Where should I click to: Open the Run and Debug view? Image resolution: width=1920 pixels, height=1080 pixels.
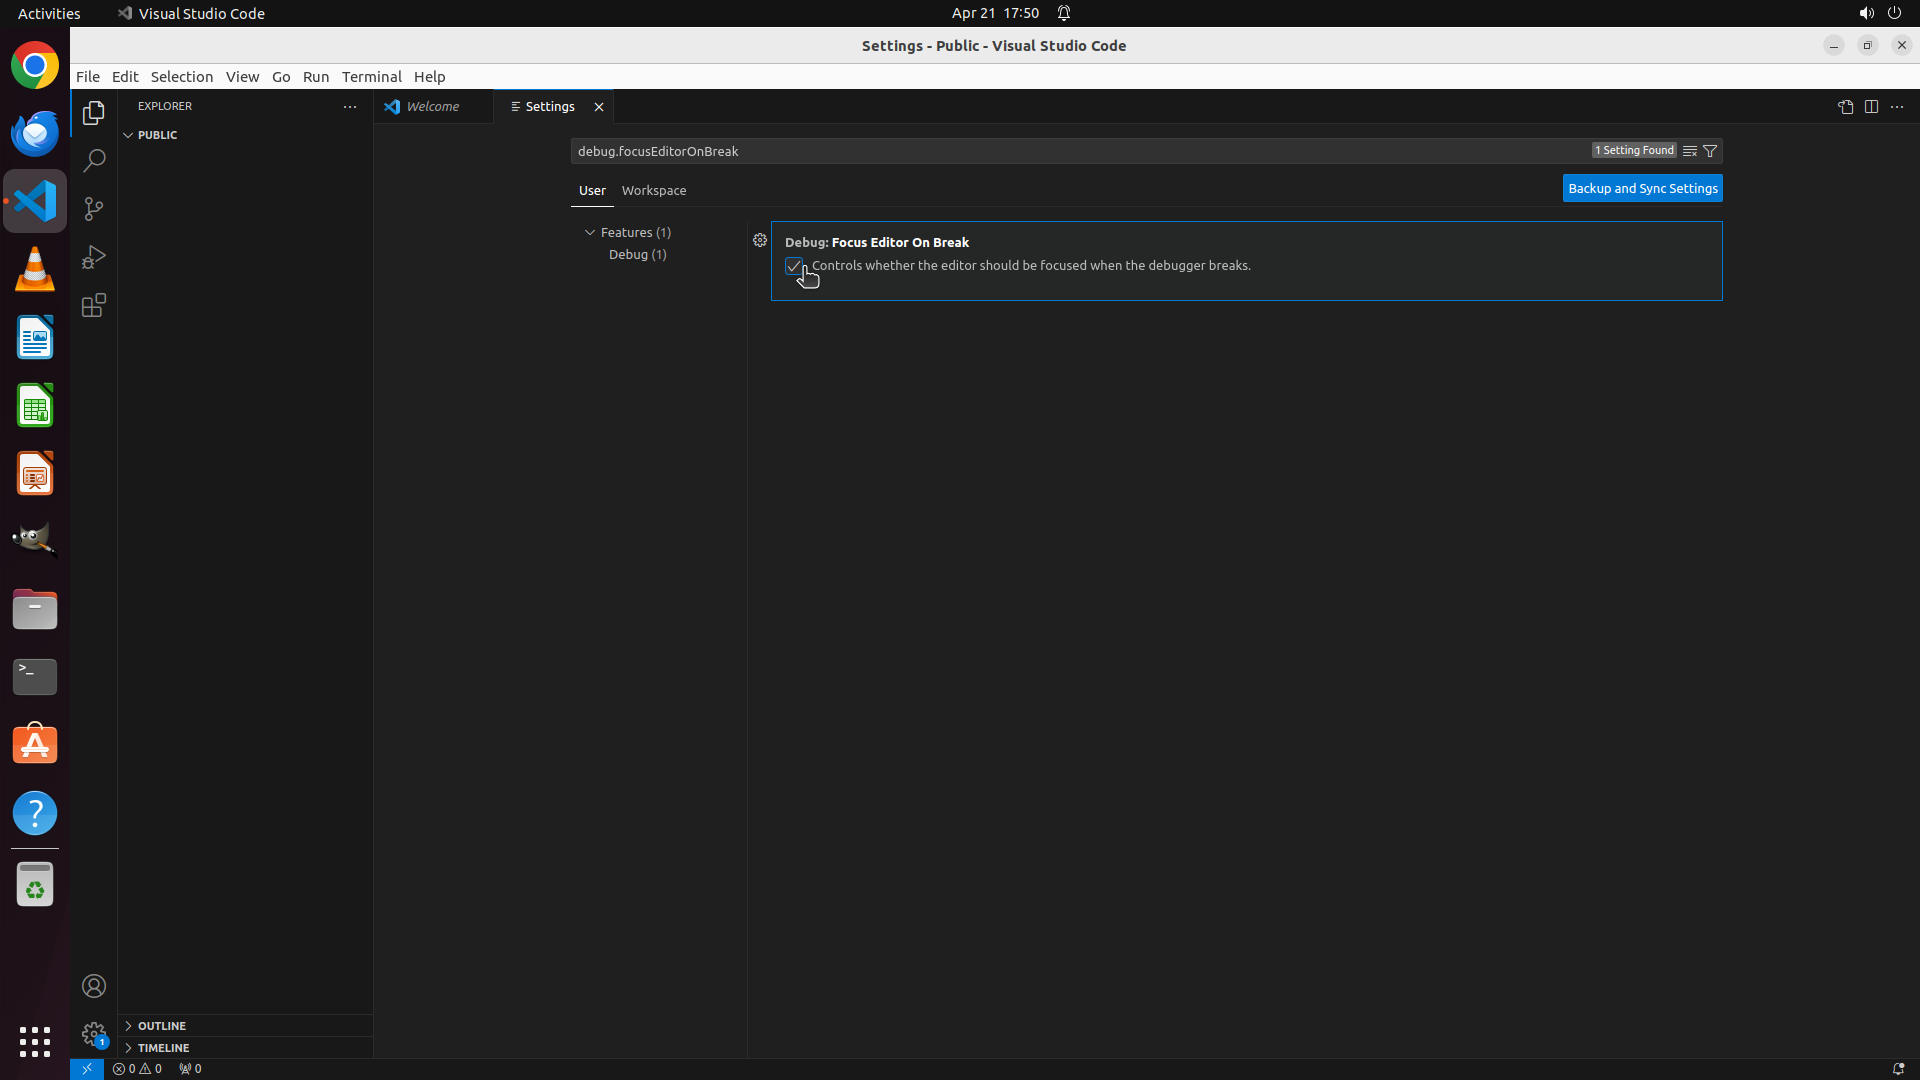94,257
